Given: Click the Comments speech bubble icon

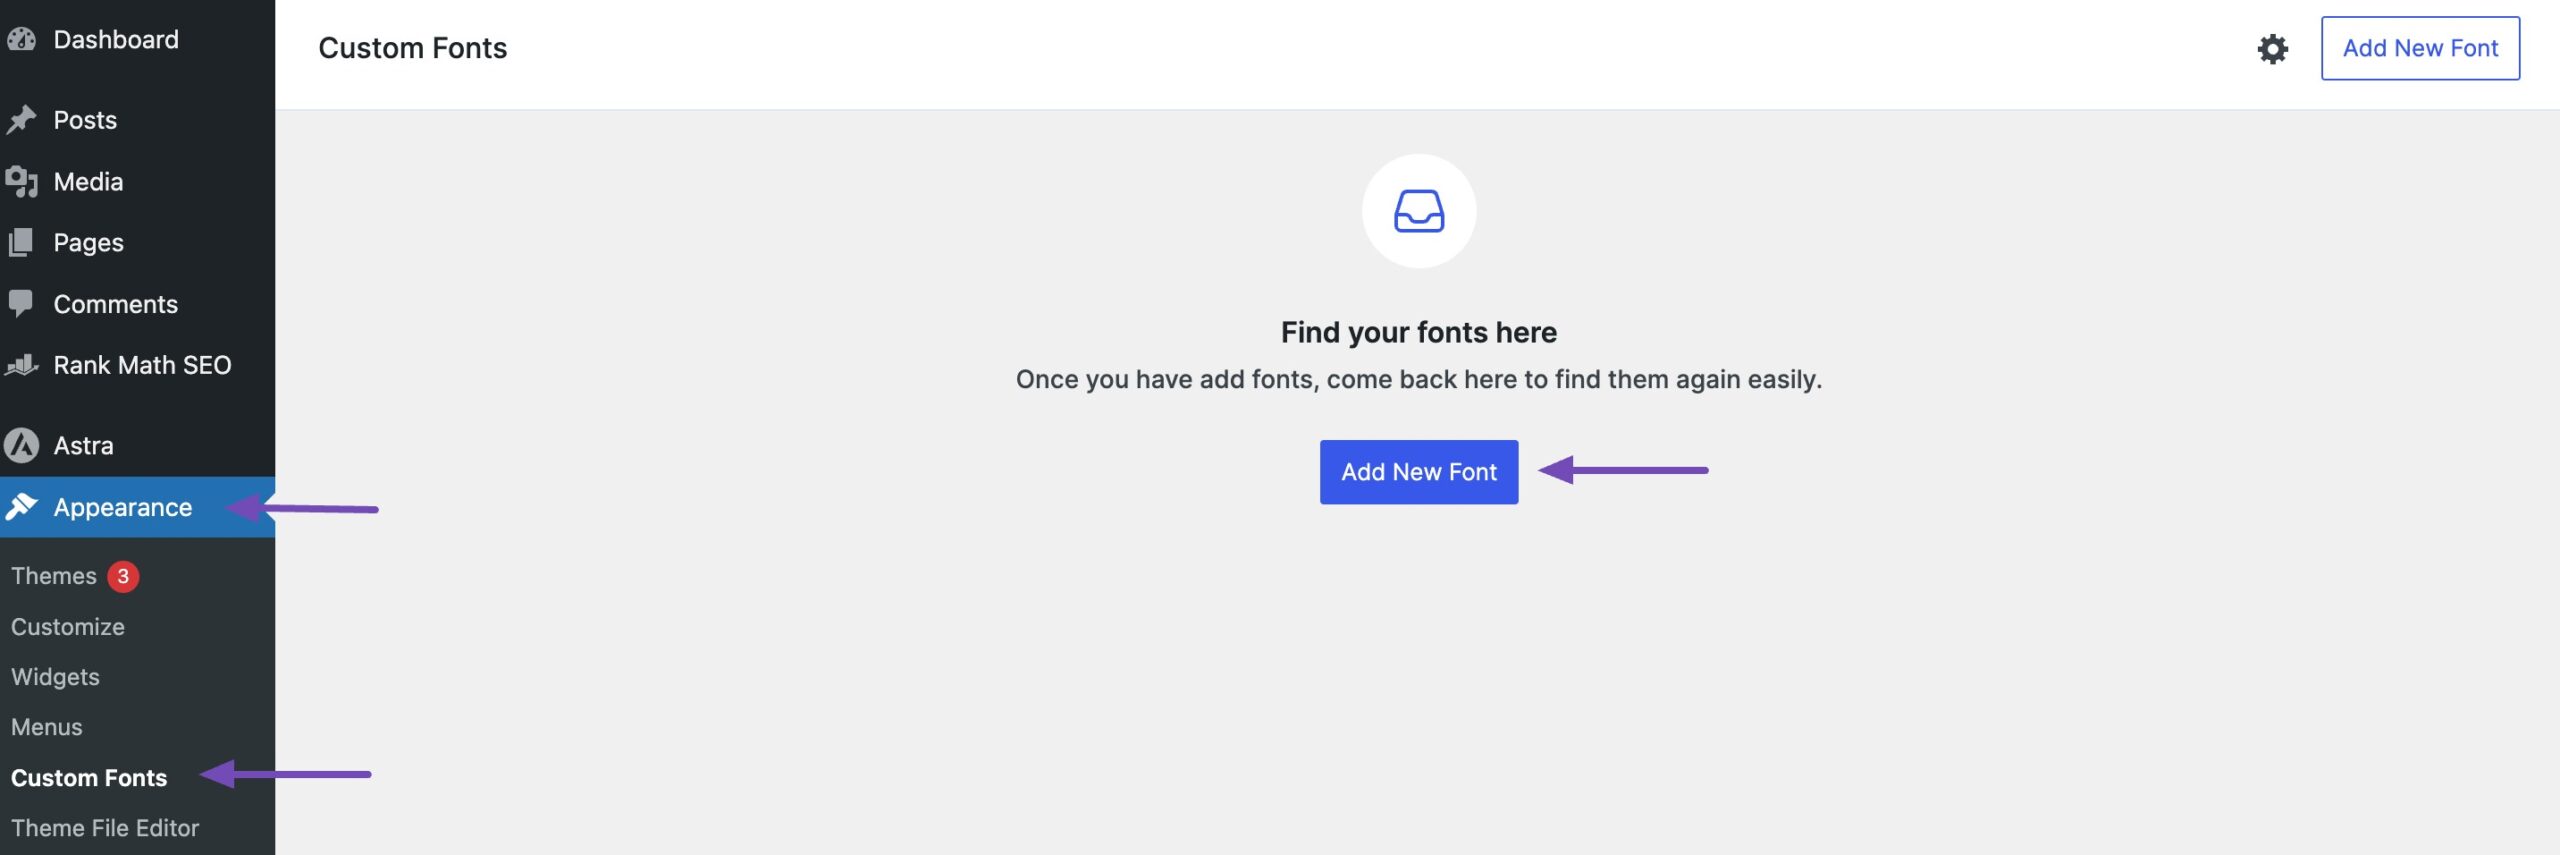Looking at the screenshot, I should (x=21, y=304).
